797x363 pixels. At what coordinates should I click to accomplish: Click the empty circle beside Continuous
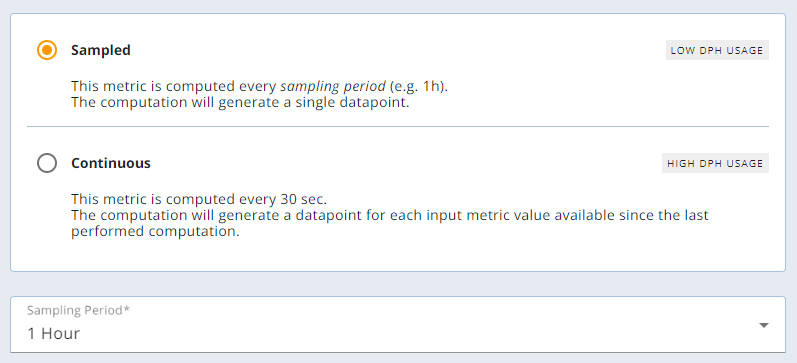pyautogui.click(x=47, y=163)
